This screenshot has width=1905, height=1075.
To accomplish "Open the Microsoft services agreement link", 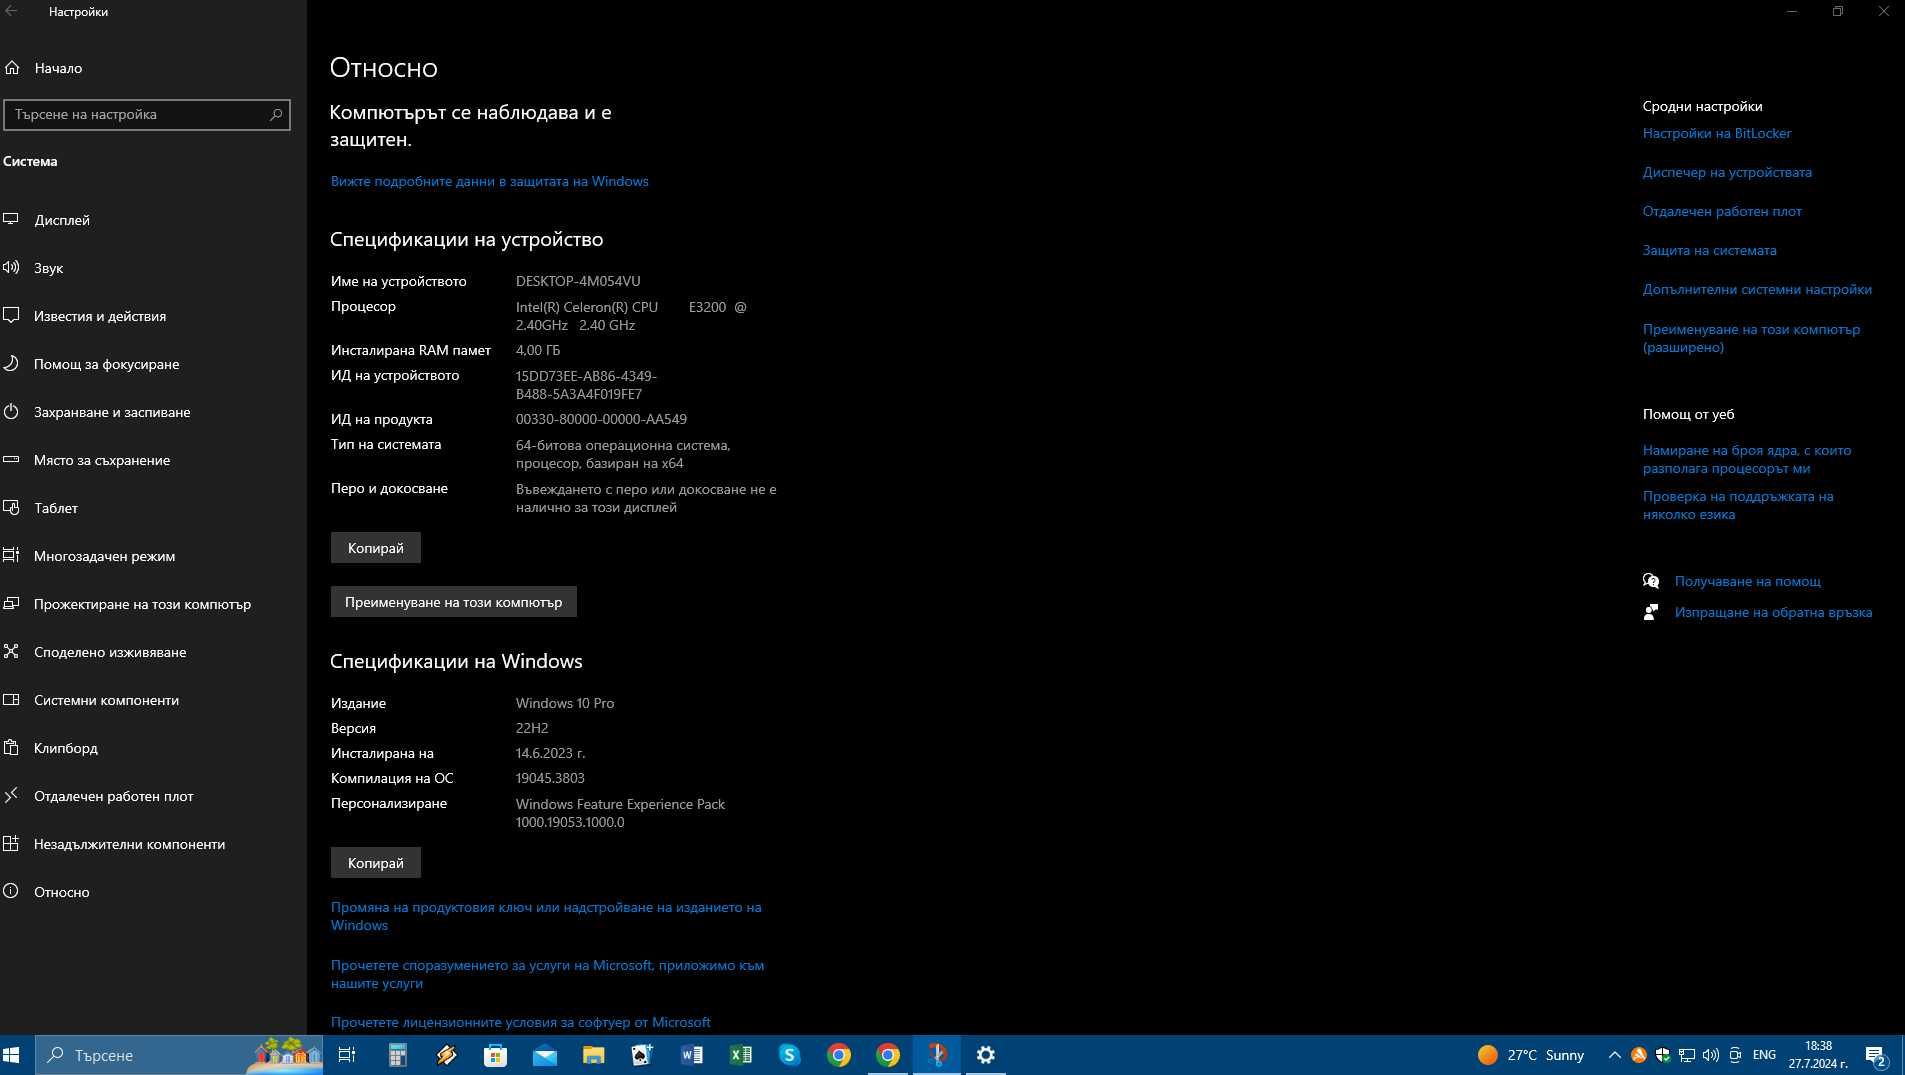I will coord(547,974).
